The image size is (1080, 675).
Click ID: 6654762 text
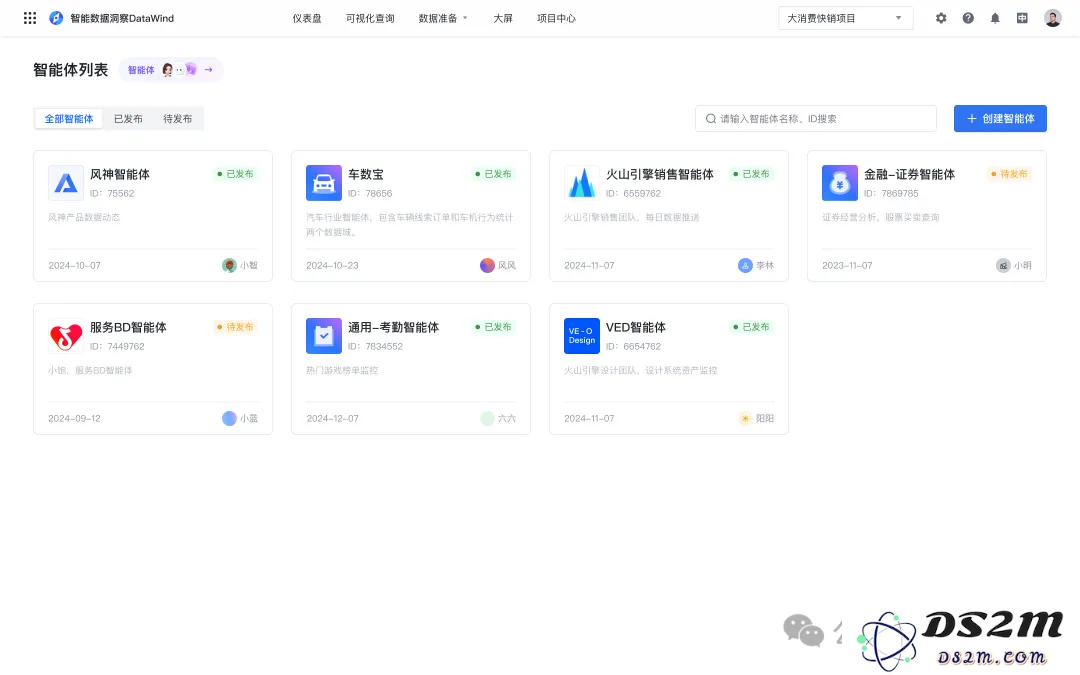[634, 346]
